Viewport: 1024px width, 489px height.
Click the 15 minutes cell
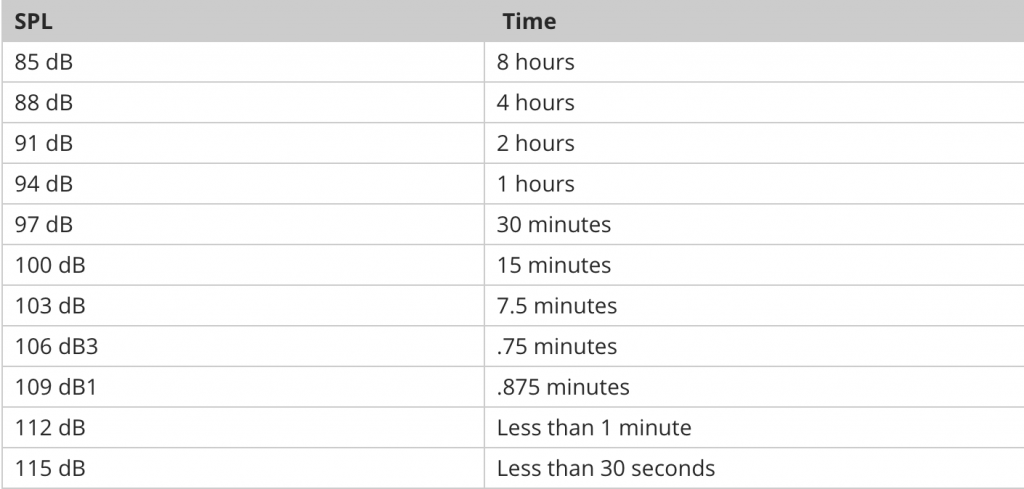(553, 265)
